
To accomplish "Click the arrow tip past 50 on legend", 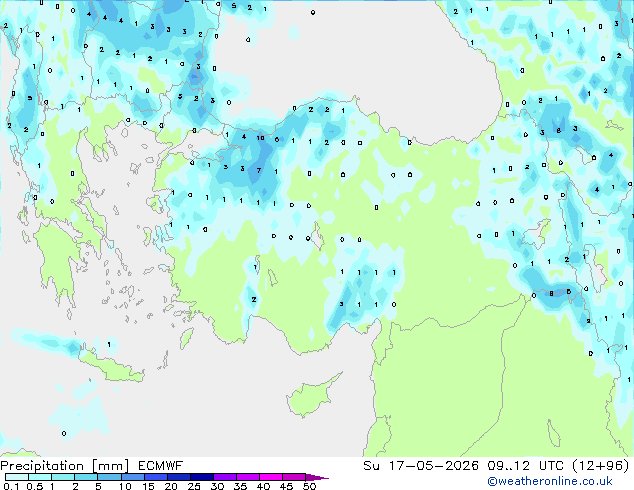I will [x=319, y=477].
